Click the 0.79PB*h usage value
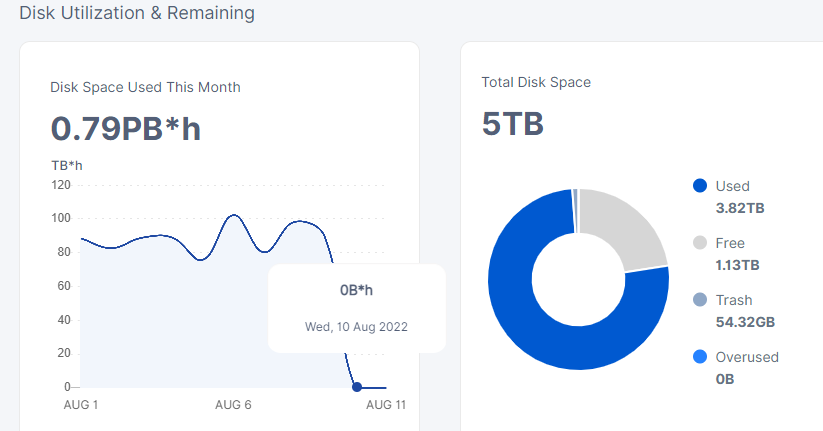Viewport: 823px width, 431px height. pos(126,128)
